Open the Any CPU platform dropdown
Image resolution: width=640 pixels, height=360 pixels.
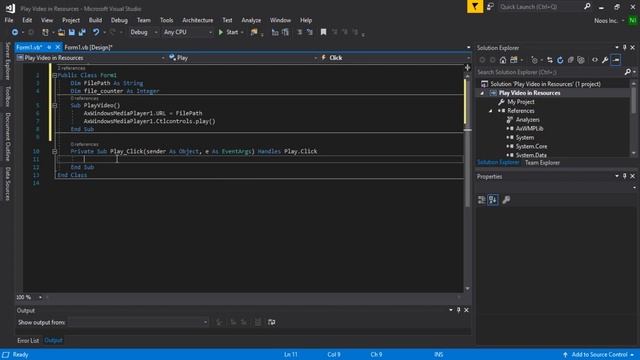(187, 32)
